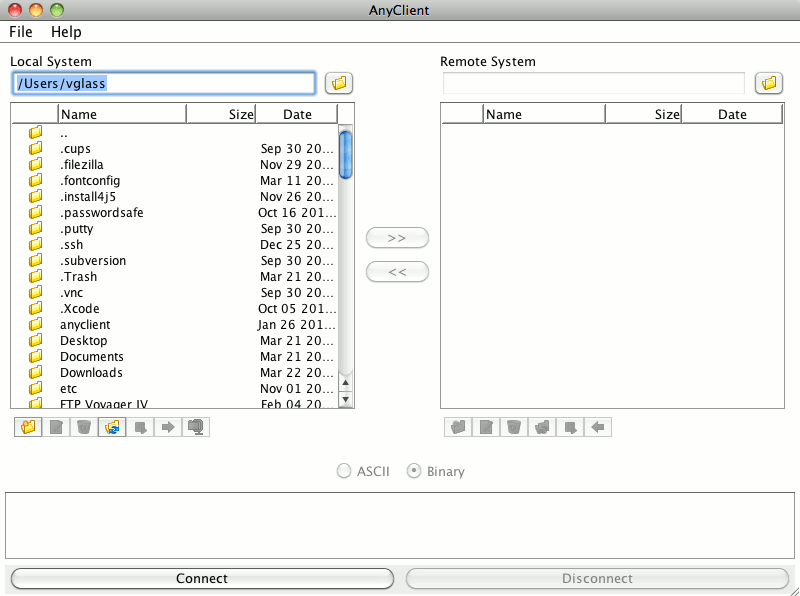Click the folder icon for .cups
Image resolution: width=800 pixels, height=596 pixels.
coord(36,148)
